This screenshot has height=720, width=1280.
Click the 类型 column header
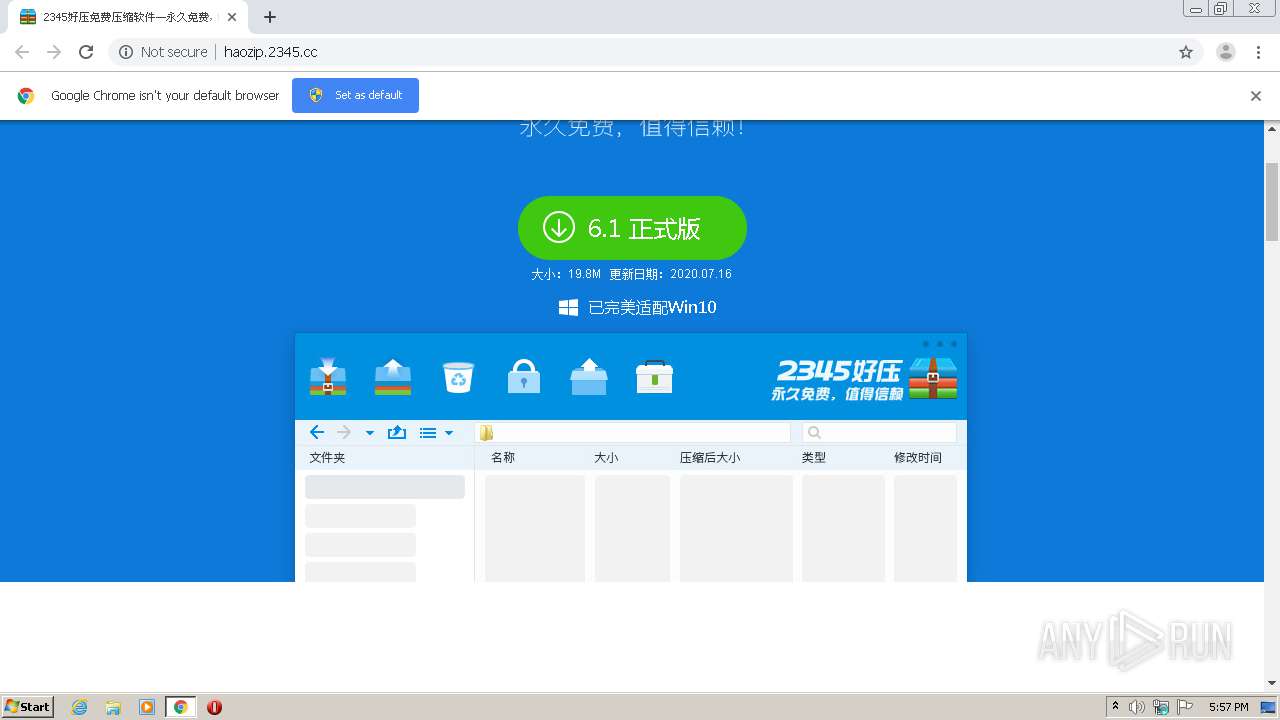(x=814, y=457)
